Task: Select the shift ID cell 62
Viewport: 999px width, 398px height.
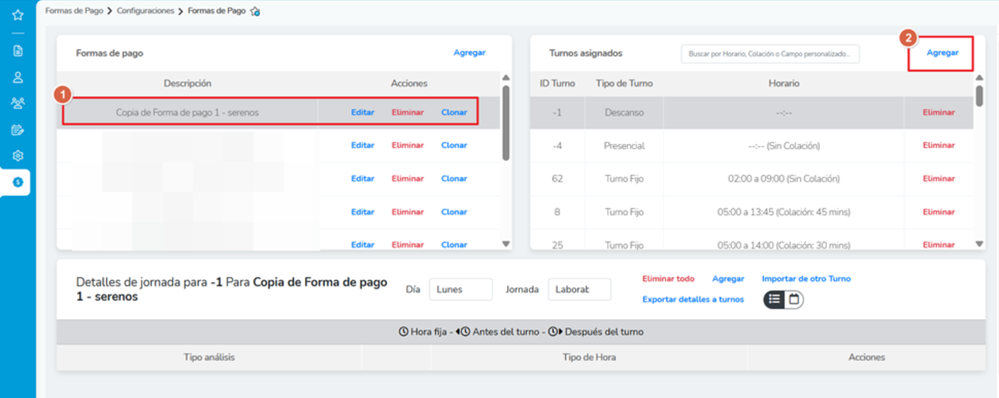Action: tap(557, 179)
